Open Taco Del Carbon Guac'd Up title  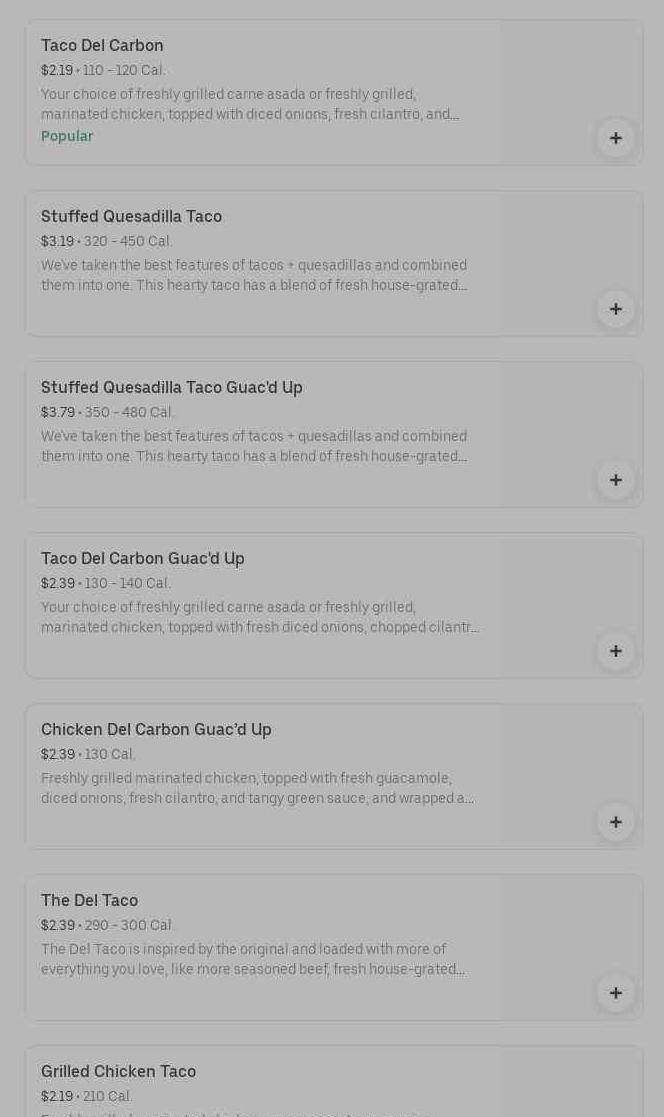[142, 558]
